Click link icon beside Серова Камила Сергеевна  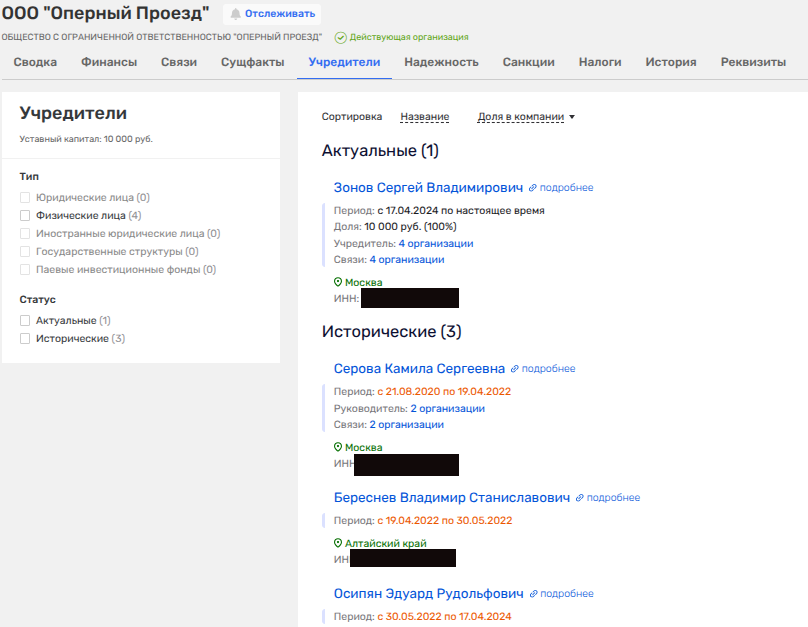tap(515, 369)
